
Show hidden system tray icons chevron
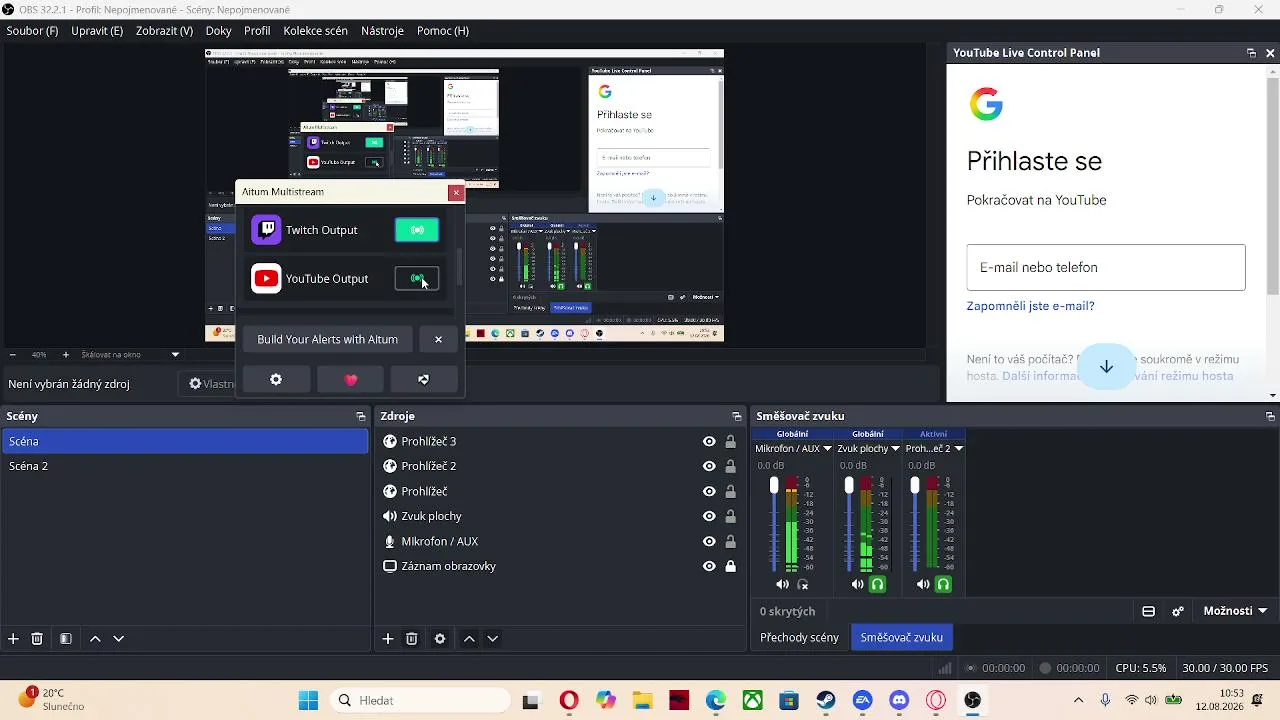[1078, 700]
